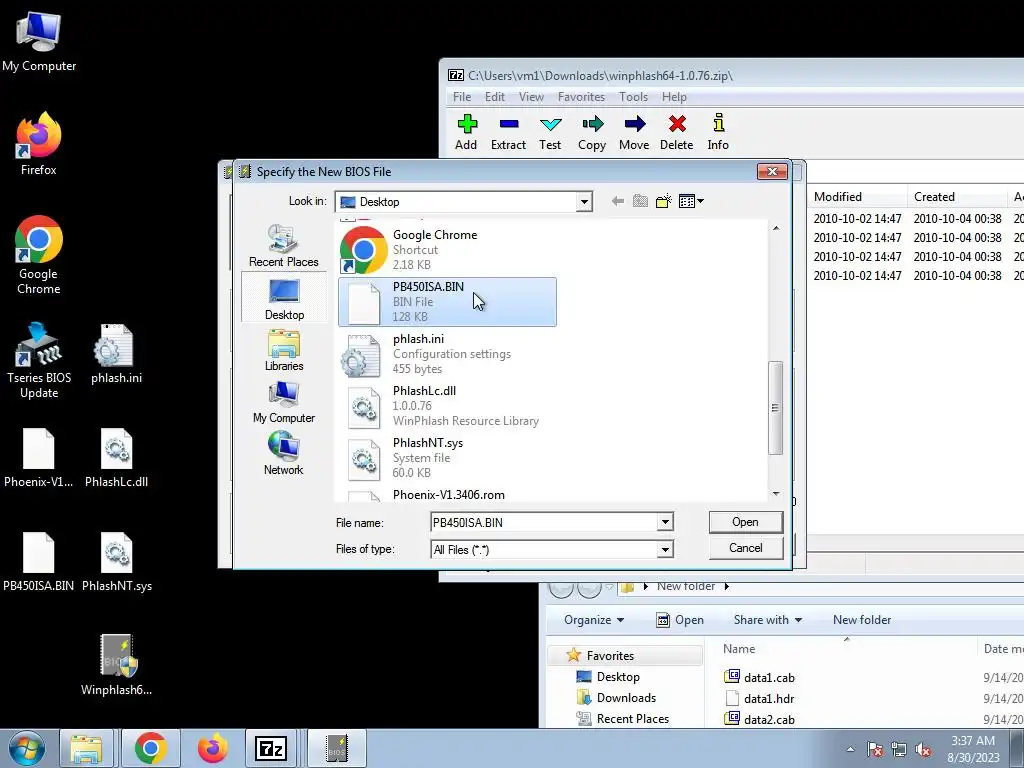Viewport: 1024px width, 768px height.
Task: Select Downloads under Explorer Favorites
Action: pyautogui.click(x=626, y=697)
